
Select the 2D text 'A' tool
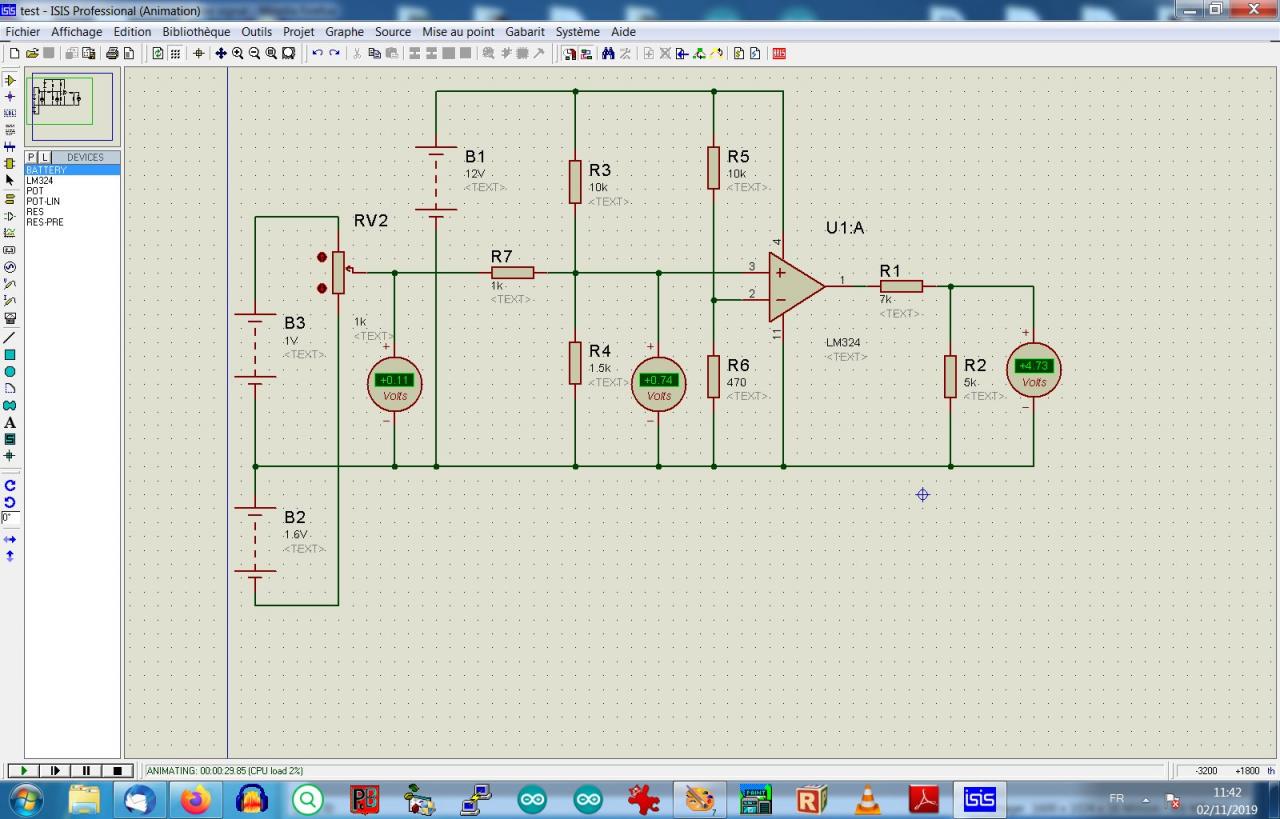10,423
